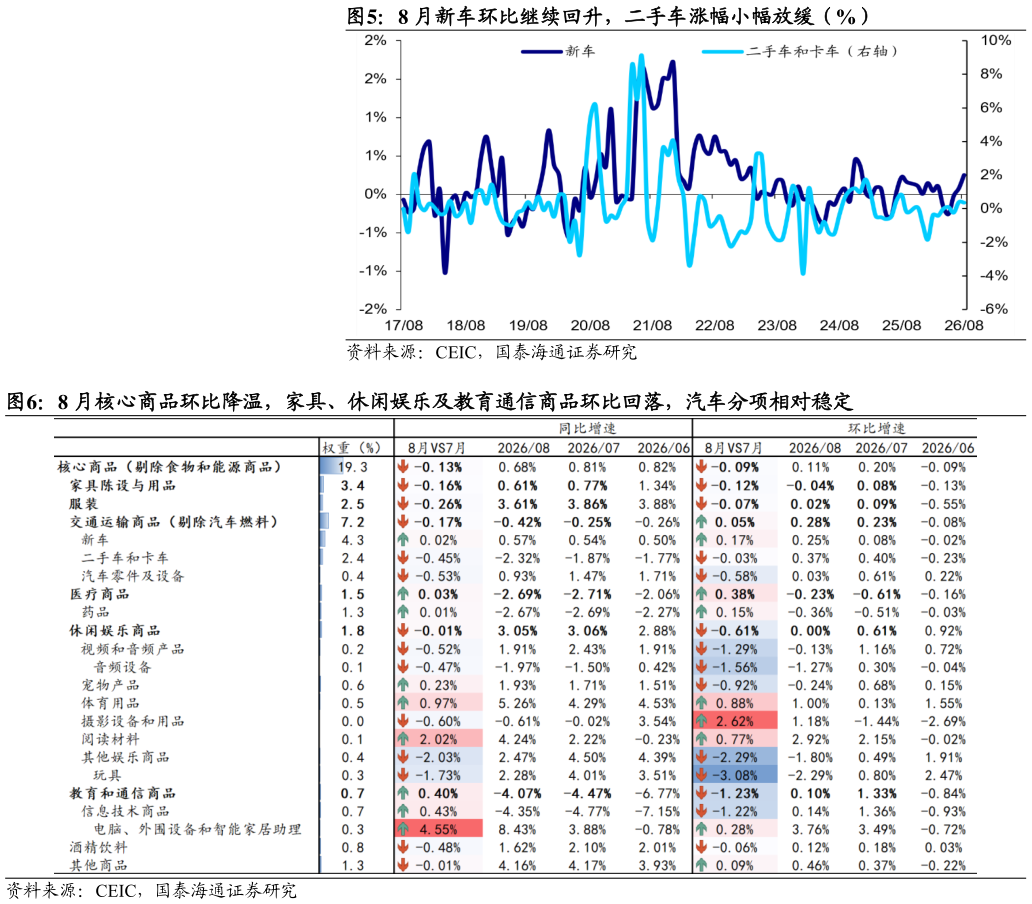Screen dimensions: 1032x904
Task: Click the down arrow beside -0.53%
Action: coord(403,576)
